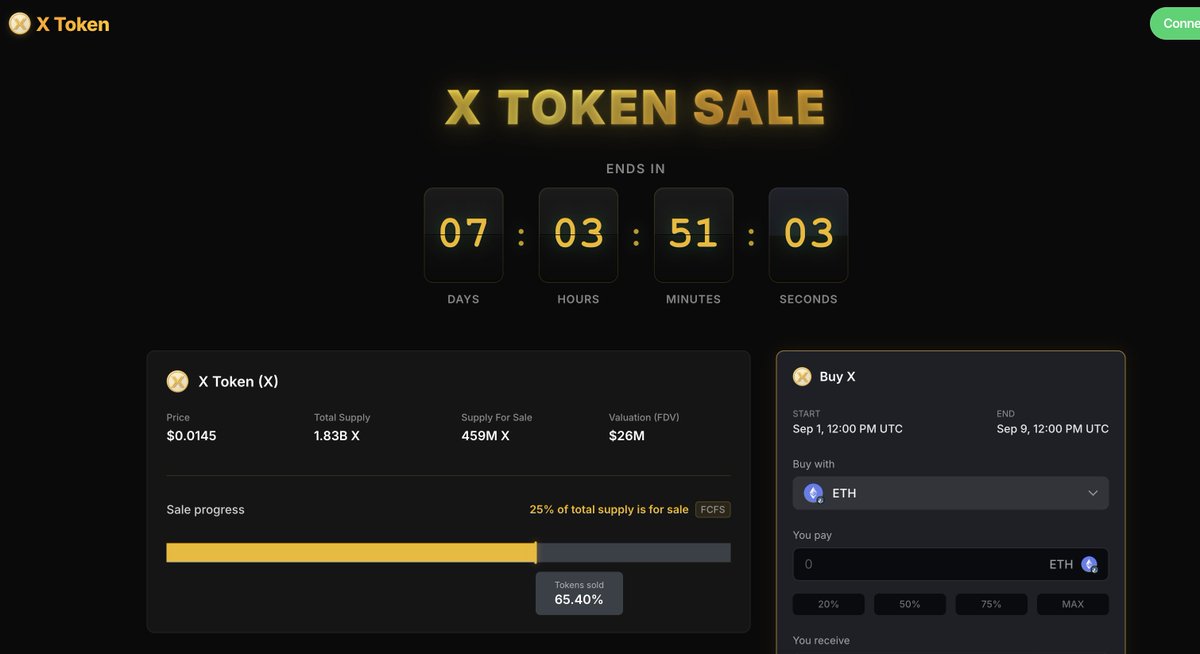
Task: Click the 25% of total supply text
Action: click(x=609, y=510)
